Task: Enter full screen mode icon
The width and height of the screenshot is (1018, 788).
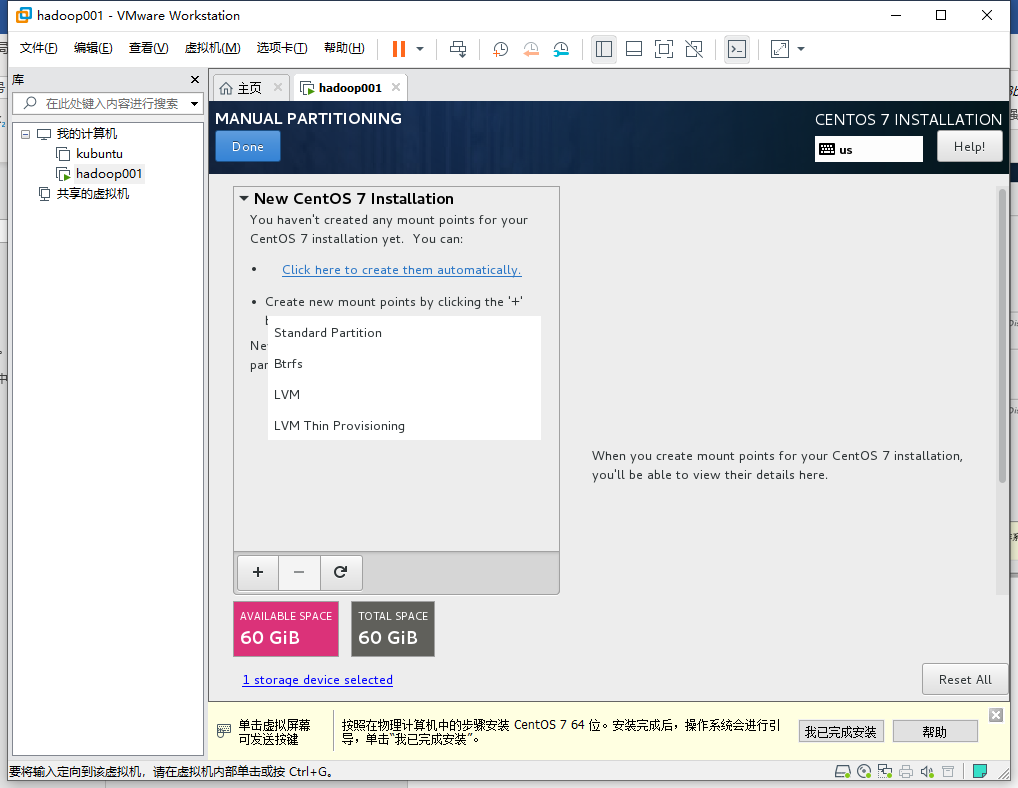Action: (x=664, y=49)
